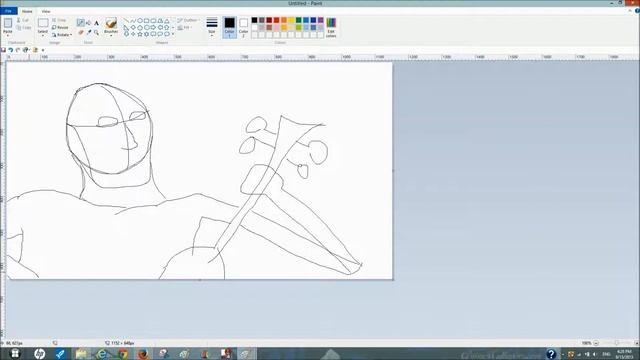This screenshot has height=360, width=640.
Task: Switch to the View tab
Action: pyautogui.click(x=46, y=11)
